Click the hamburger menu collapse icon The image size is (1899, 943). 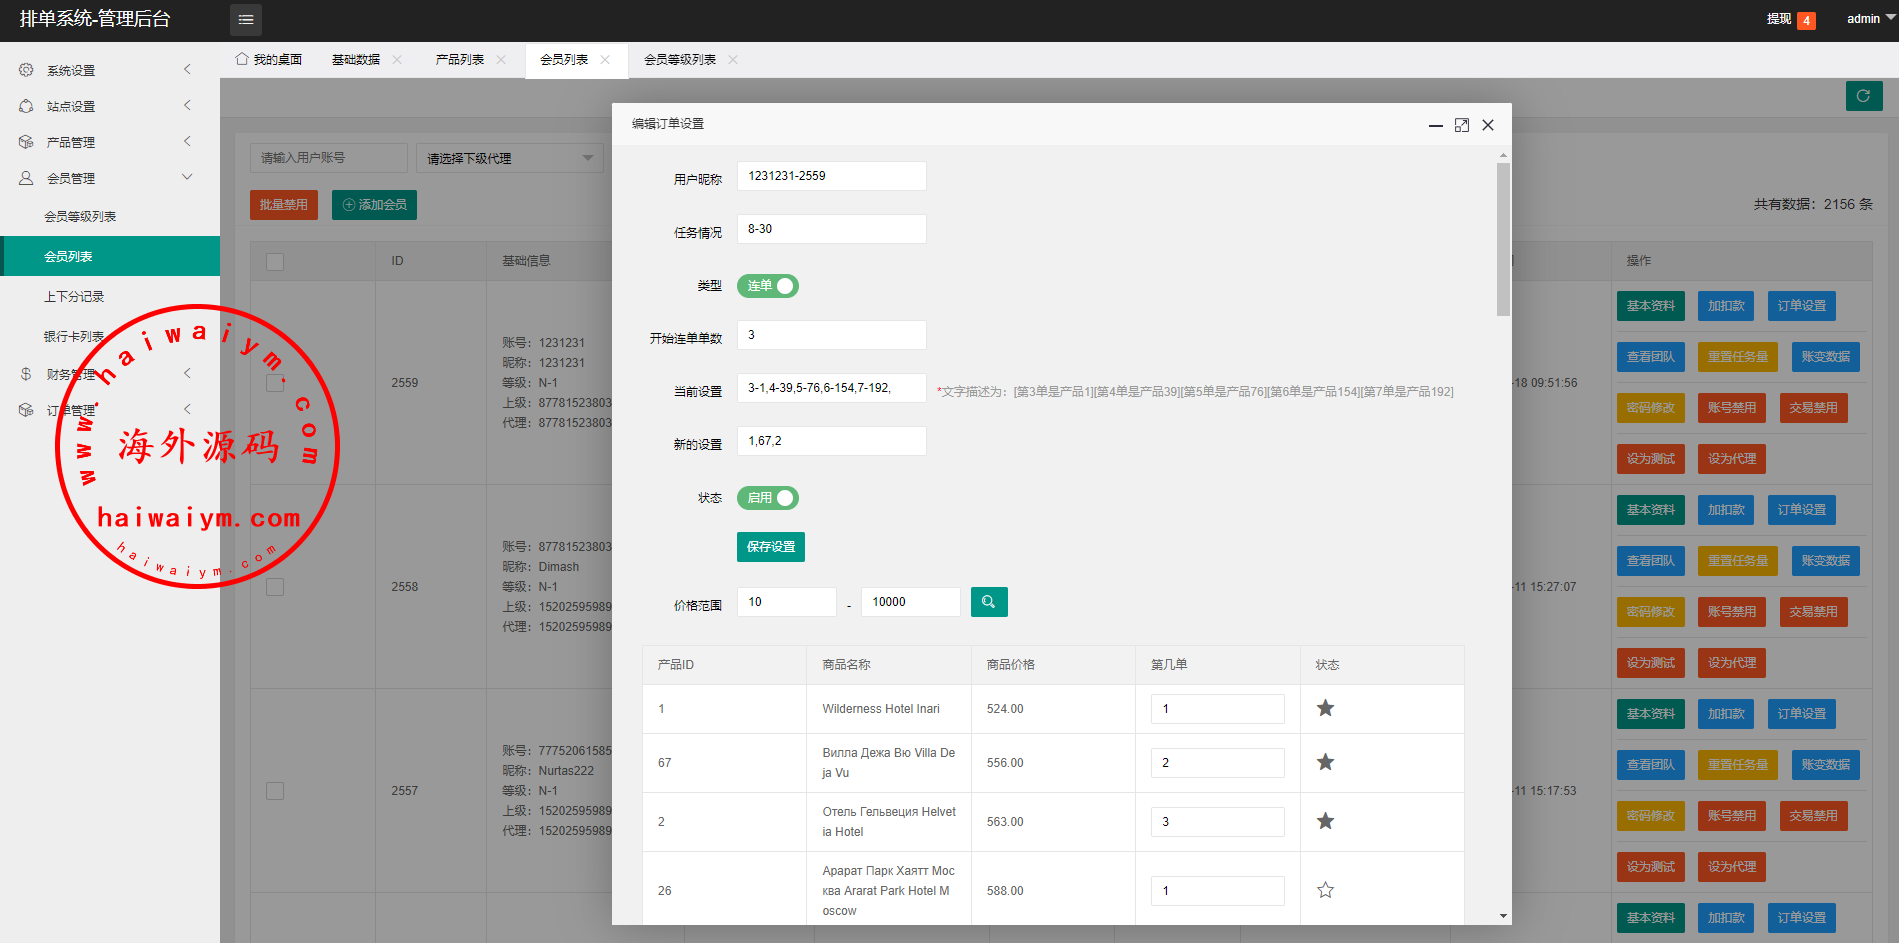point(245,20)
